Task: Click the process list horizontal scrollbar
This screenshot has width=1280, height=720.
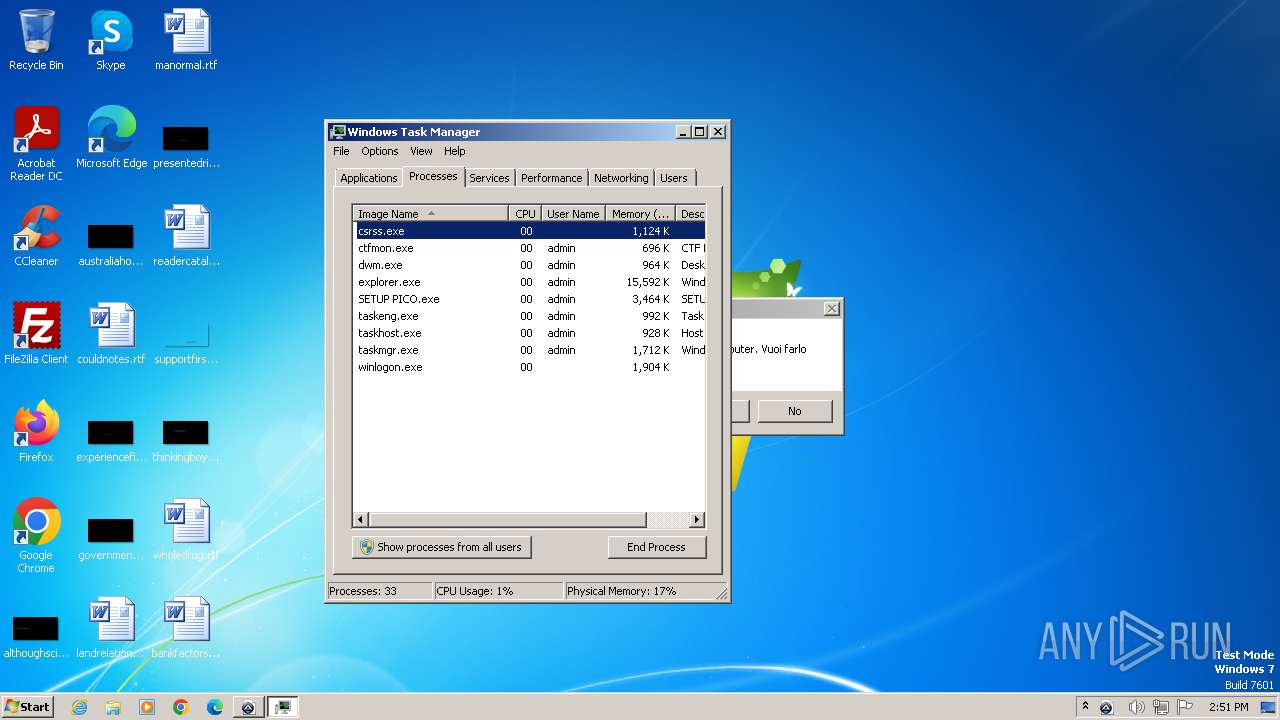Action: (x=529, y=520)
